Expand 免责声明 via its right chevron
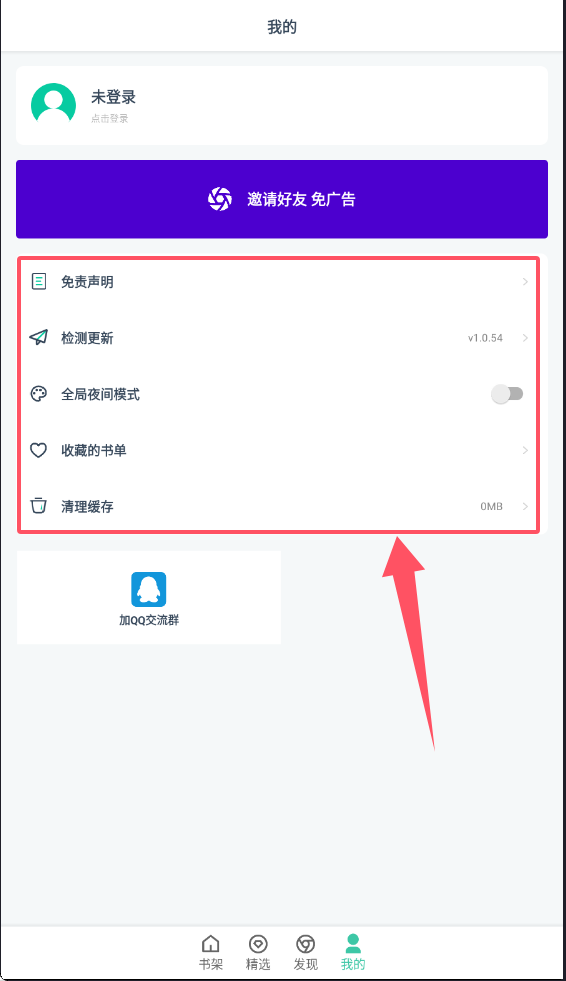Image resolution: width=566 pixels, height=981 pixels. 525,282
